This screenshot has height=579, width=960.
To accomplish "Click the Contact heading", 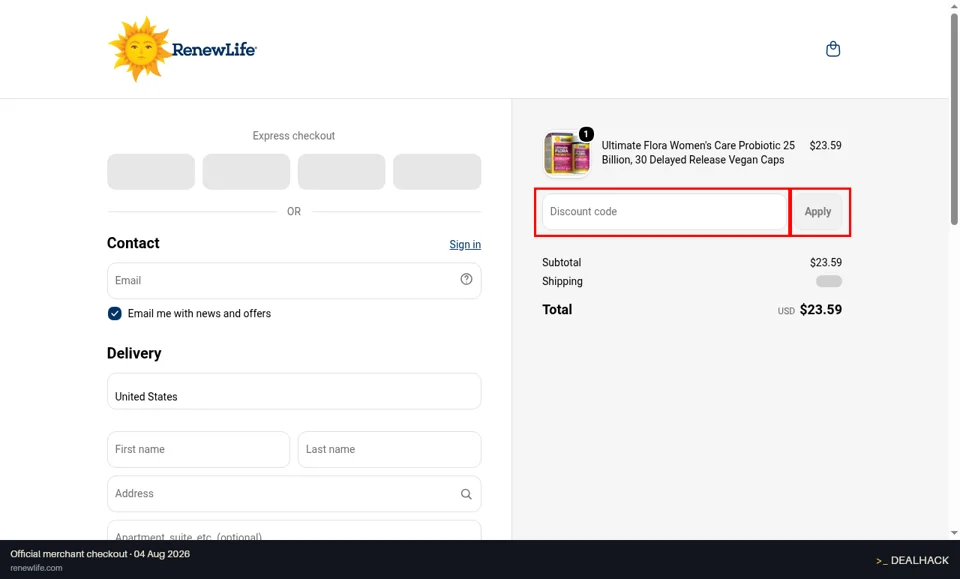I will coord(133,243).
